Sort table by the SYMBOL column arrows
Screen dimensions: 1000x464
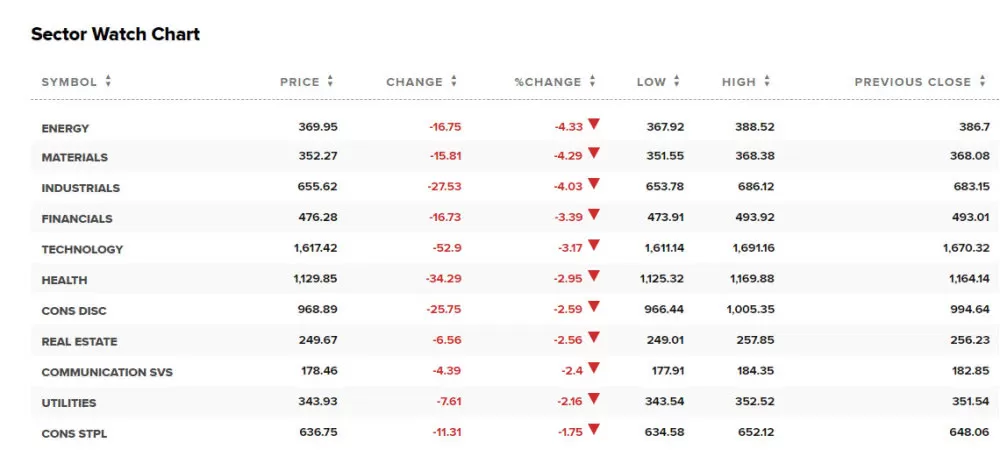108,81
